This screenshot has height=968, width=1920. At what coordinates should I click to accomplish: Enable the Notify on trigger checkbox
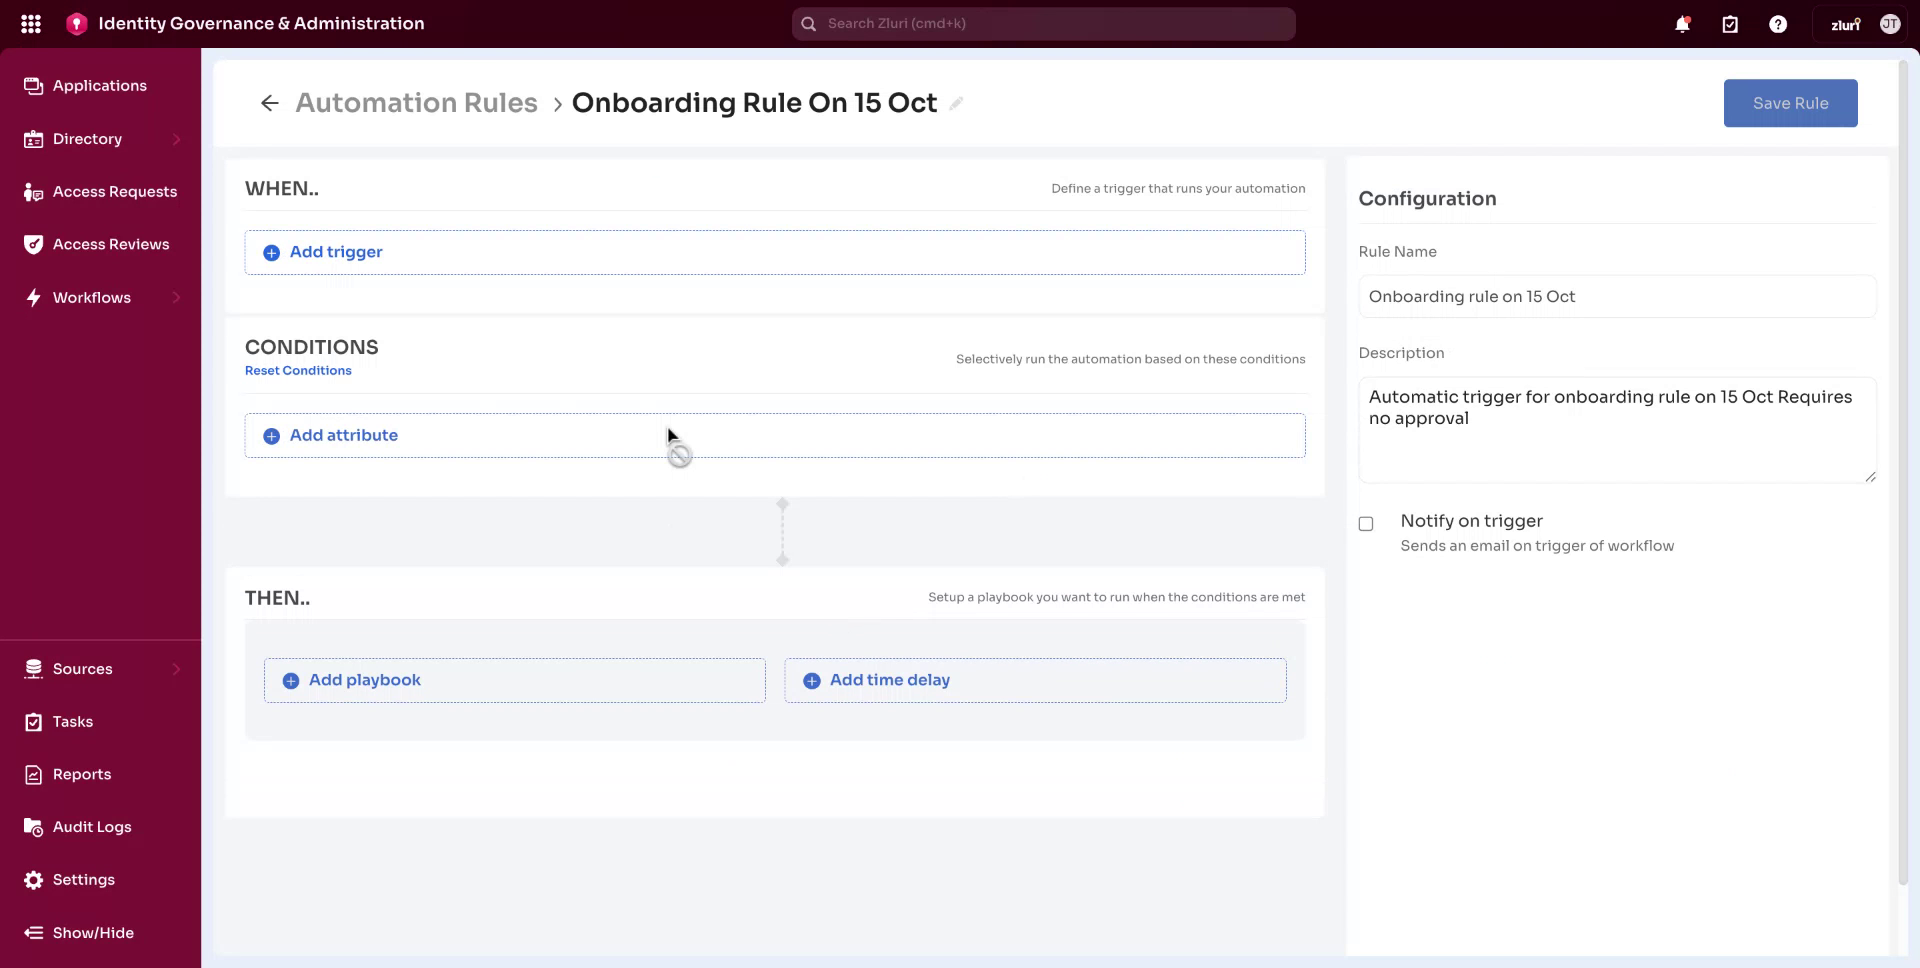(x=1366, y=523)
